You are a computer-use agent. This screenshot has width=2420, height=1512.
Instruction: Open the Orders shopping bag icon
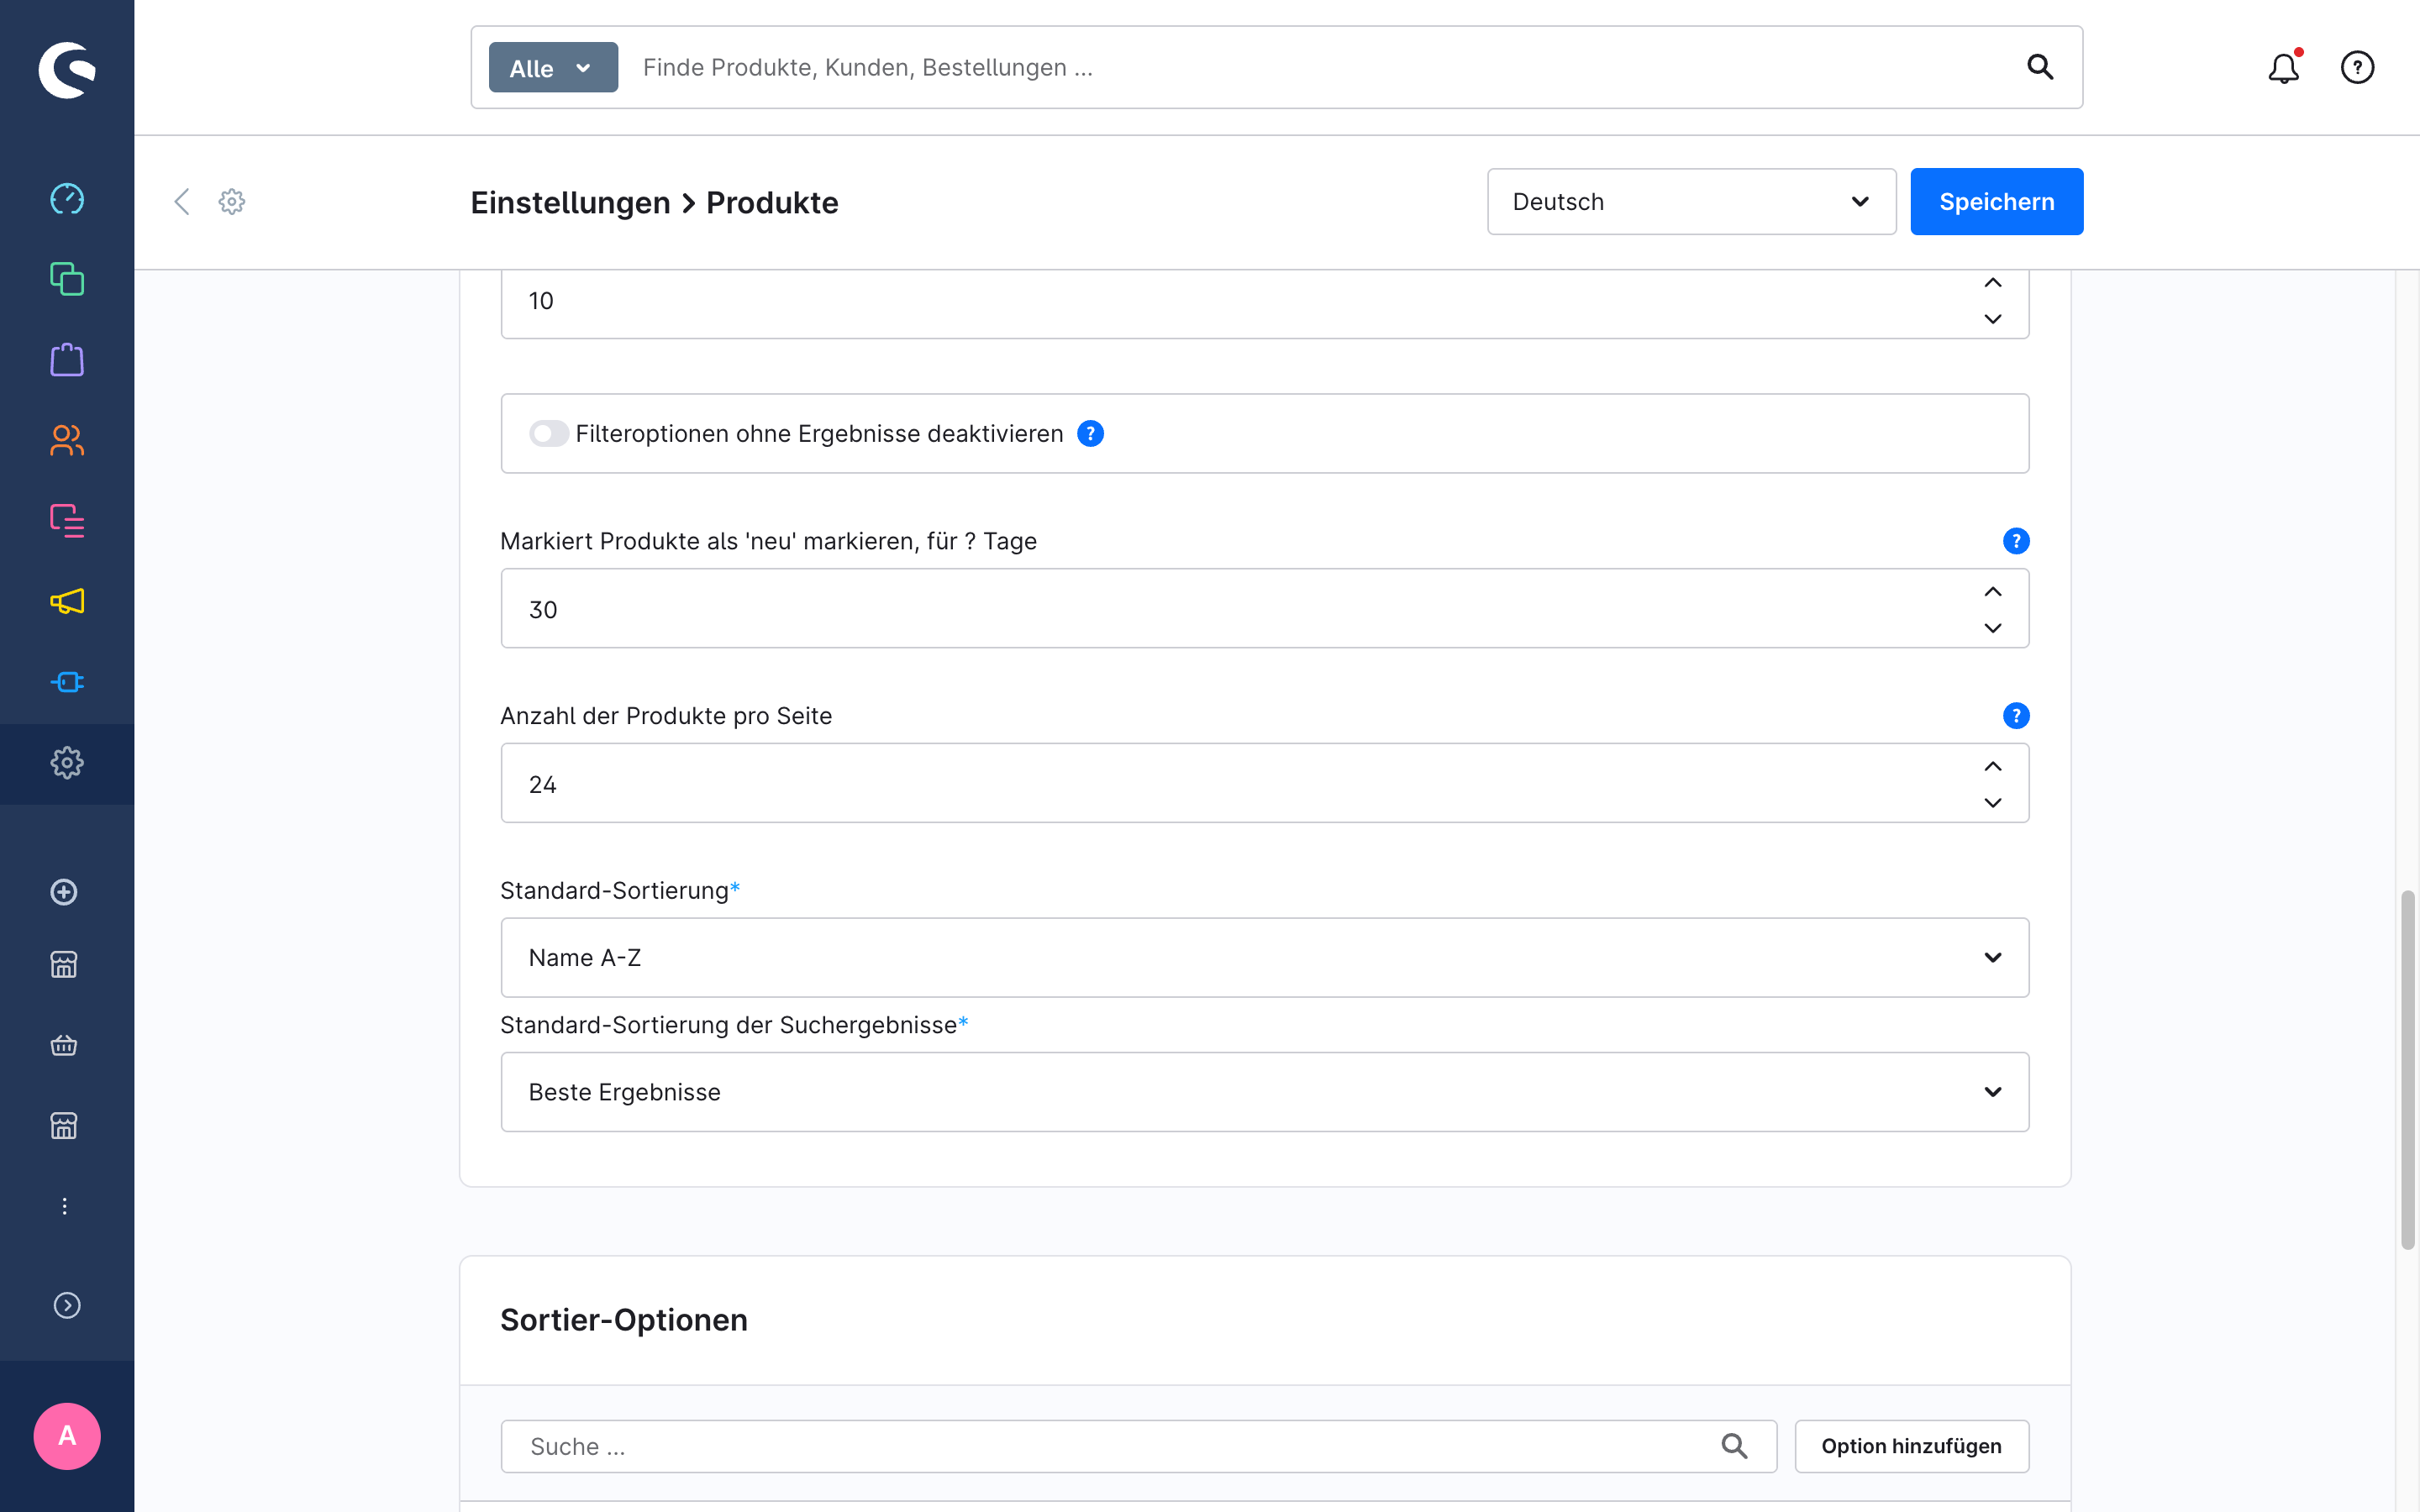67,360
